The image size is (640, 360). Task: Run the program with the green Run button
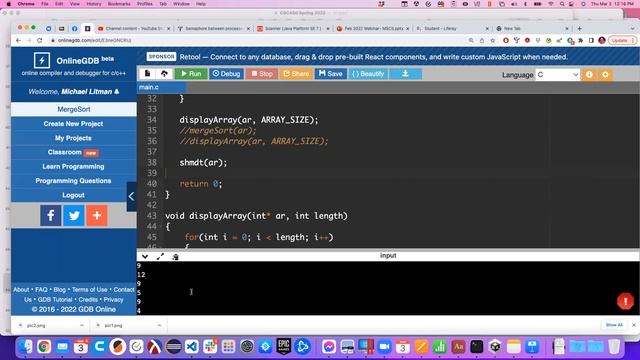coord(191,73)
